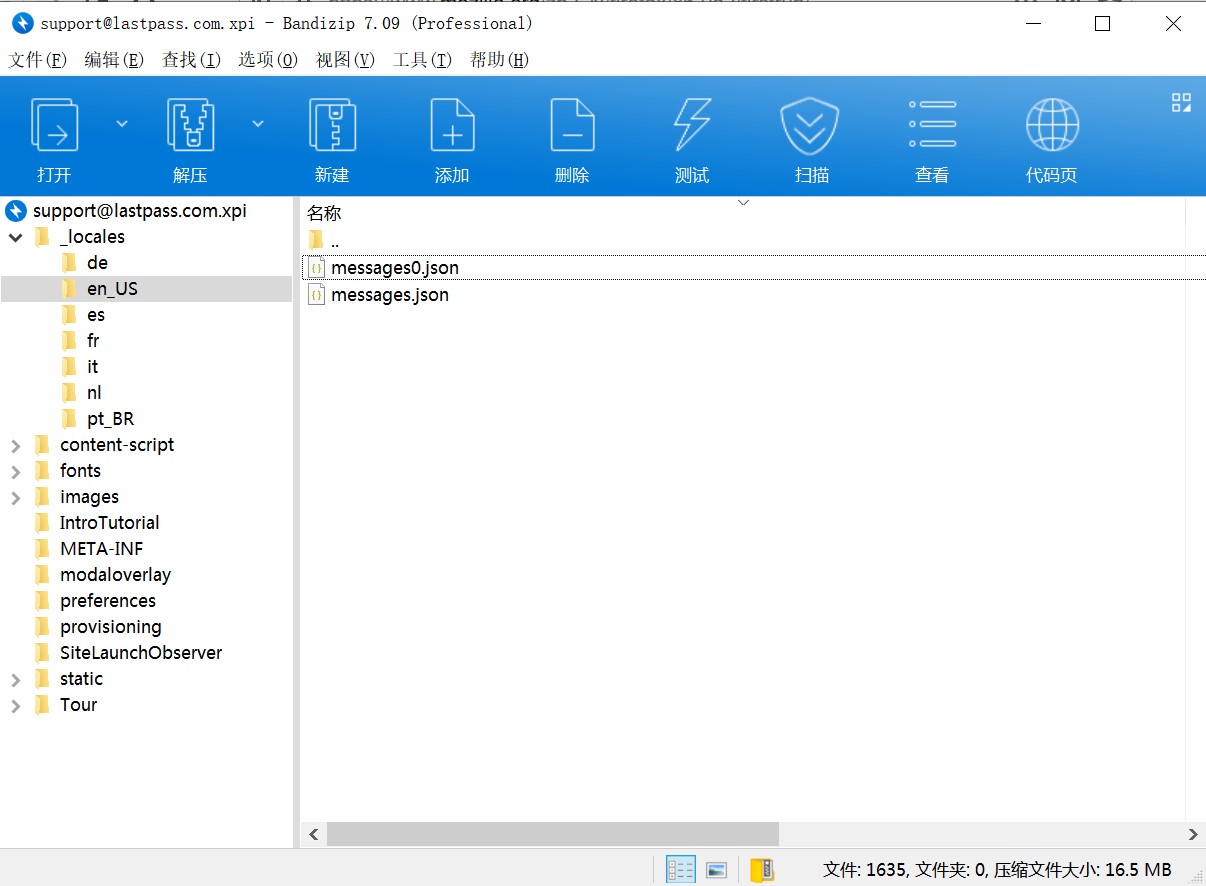The height and width of the screenshot is (886, 1206).
Task: Open the 选项(O) menu
Action: [x=268, y=60]
